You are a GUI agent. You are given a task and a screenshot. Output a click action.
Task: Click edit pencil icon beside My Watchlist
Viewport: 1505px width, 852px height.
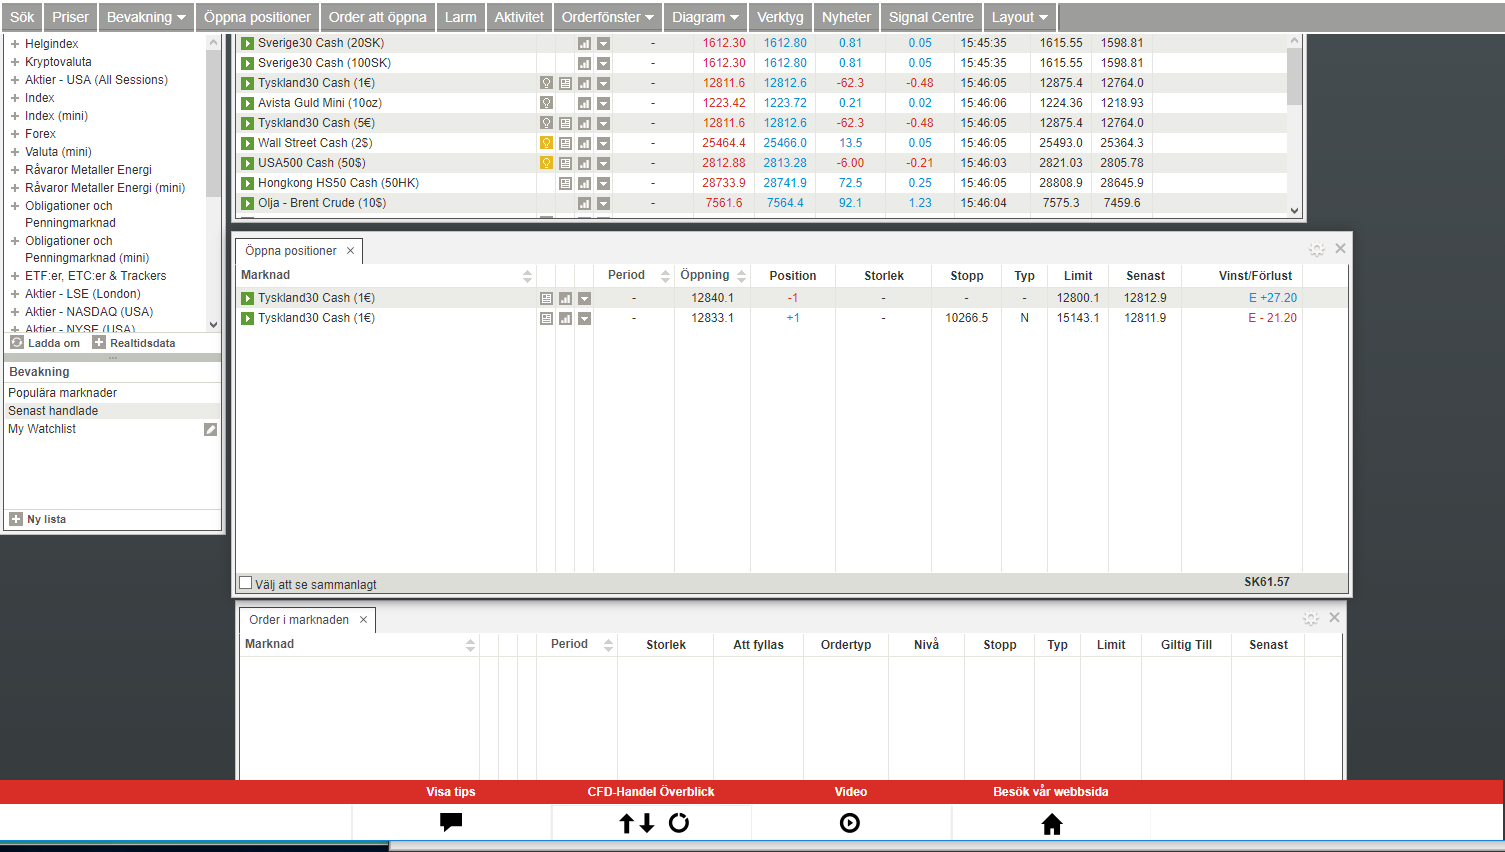click(210, 429)
